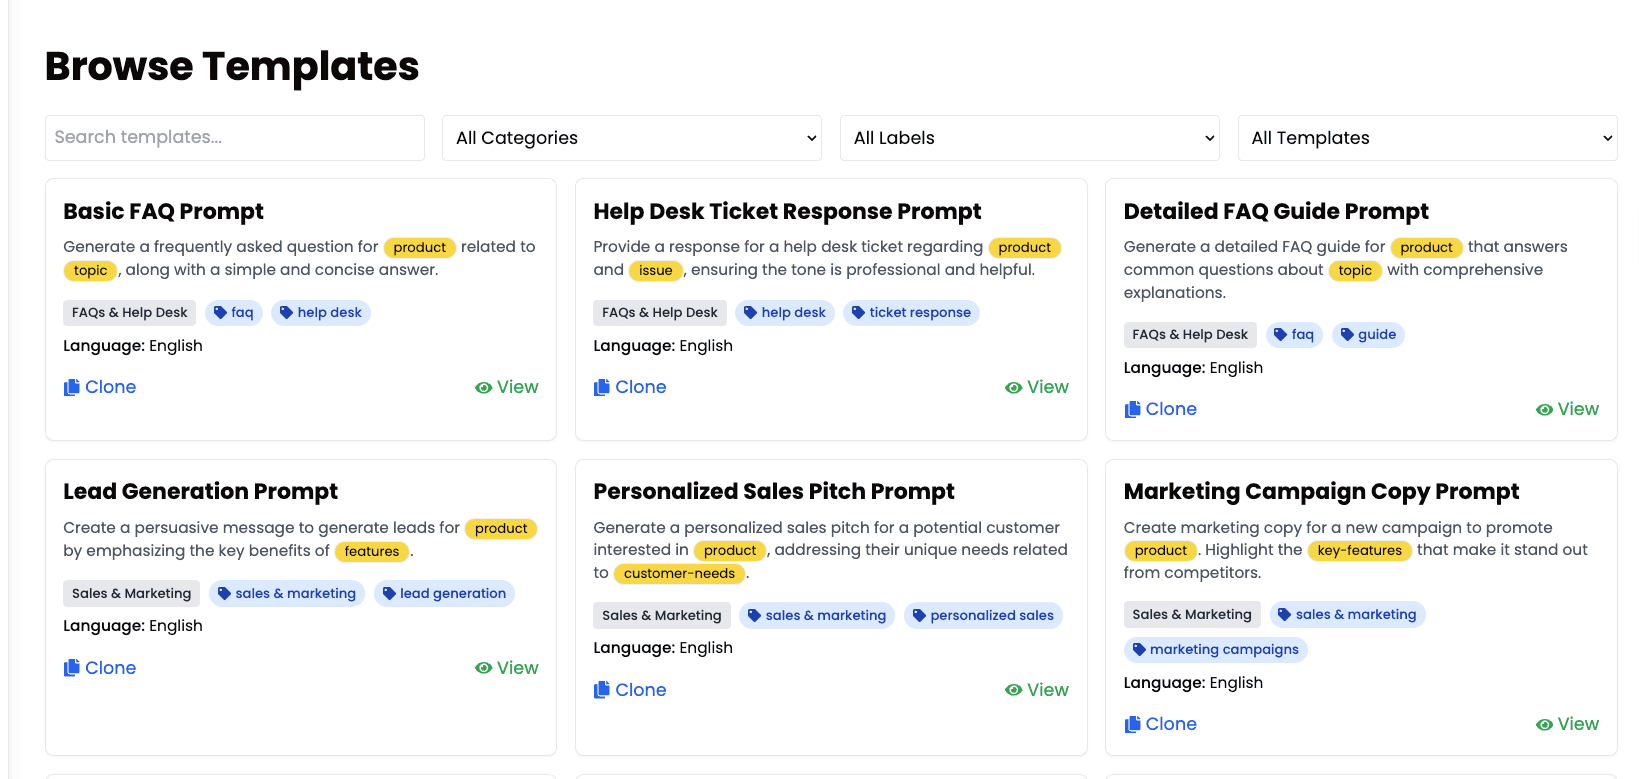This screenshot has height=779, width=1639.
Task: Click the 'personalized sales' tag
Action: click(x=983, y=616)
